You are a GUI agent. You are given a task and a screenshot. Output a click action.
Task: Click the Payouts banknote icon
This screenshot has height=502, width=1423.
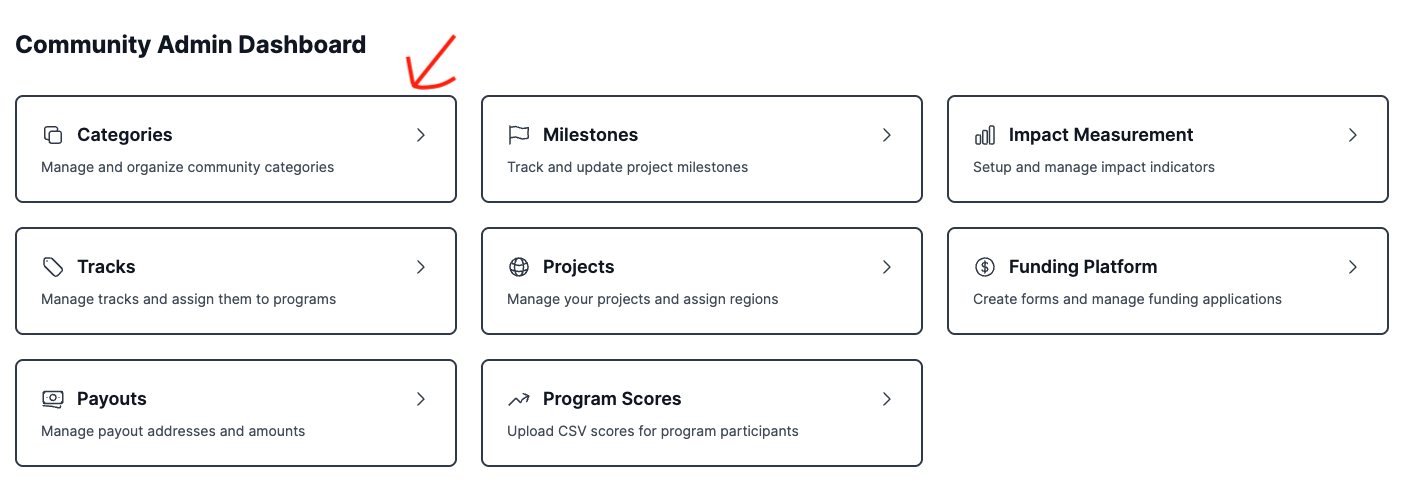pos(53,399)
